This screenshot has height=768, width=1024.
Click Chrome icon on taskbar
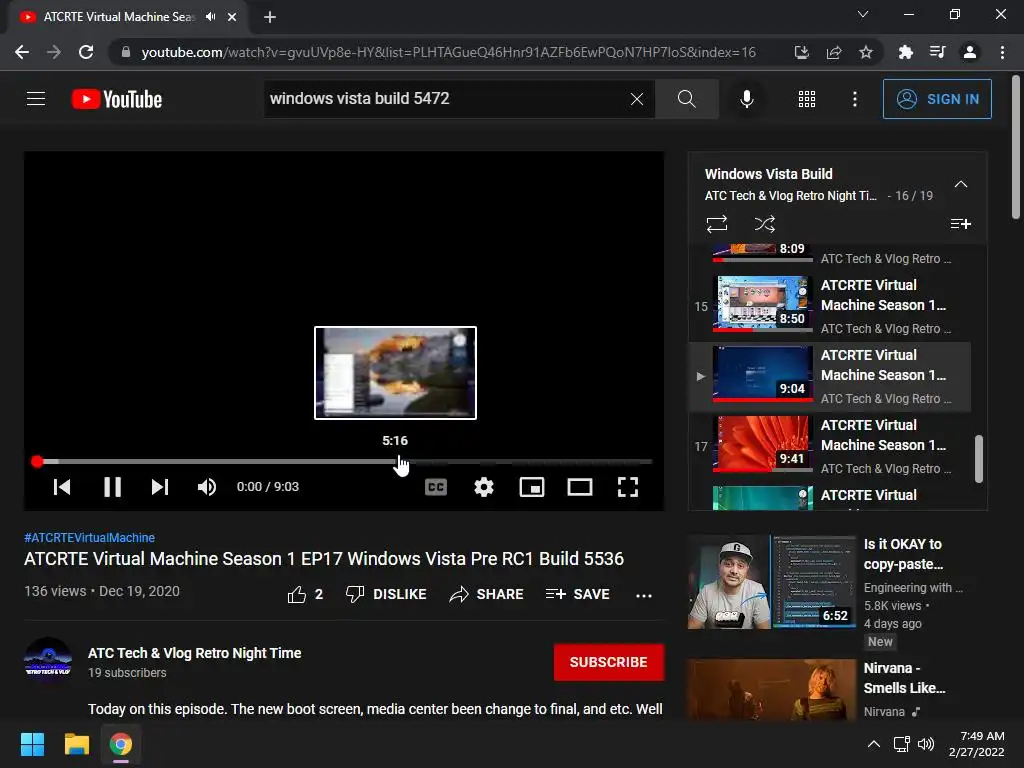point(120,744)
